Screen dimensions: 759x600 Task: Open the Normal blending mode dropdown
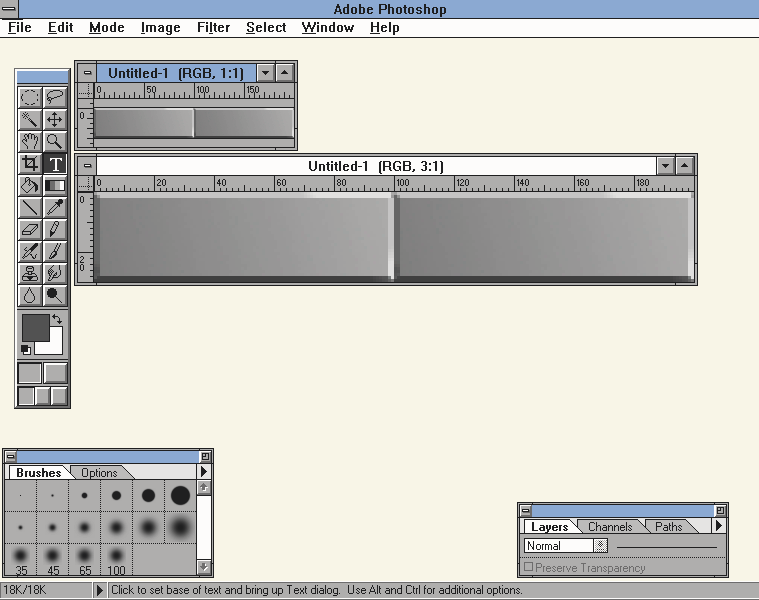(x=600, y=545)
